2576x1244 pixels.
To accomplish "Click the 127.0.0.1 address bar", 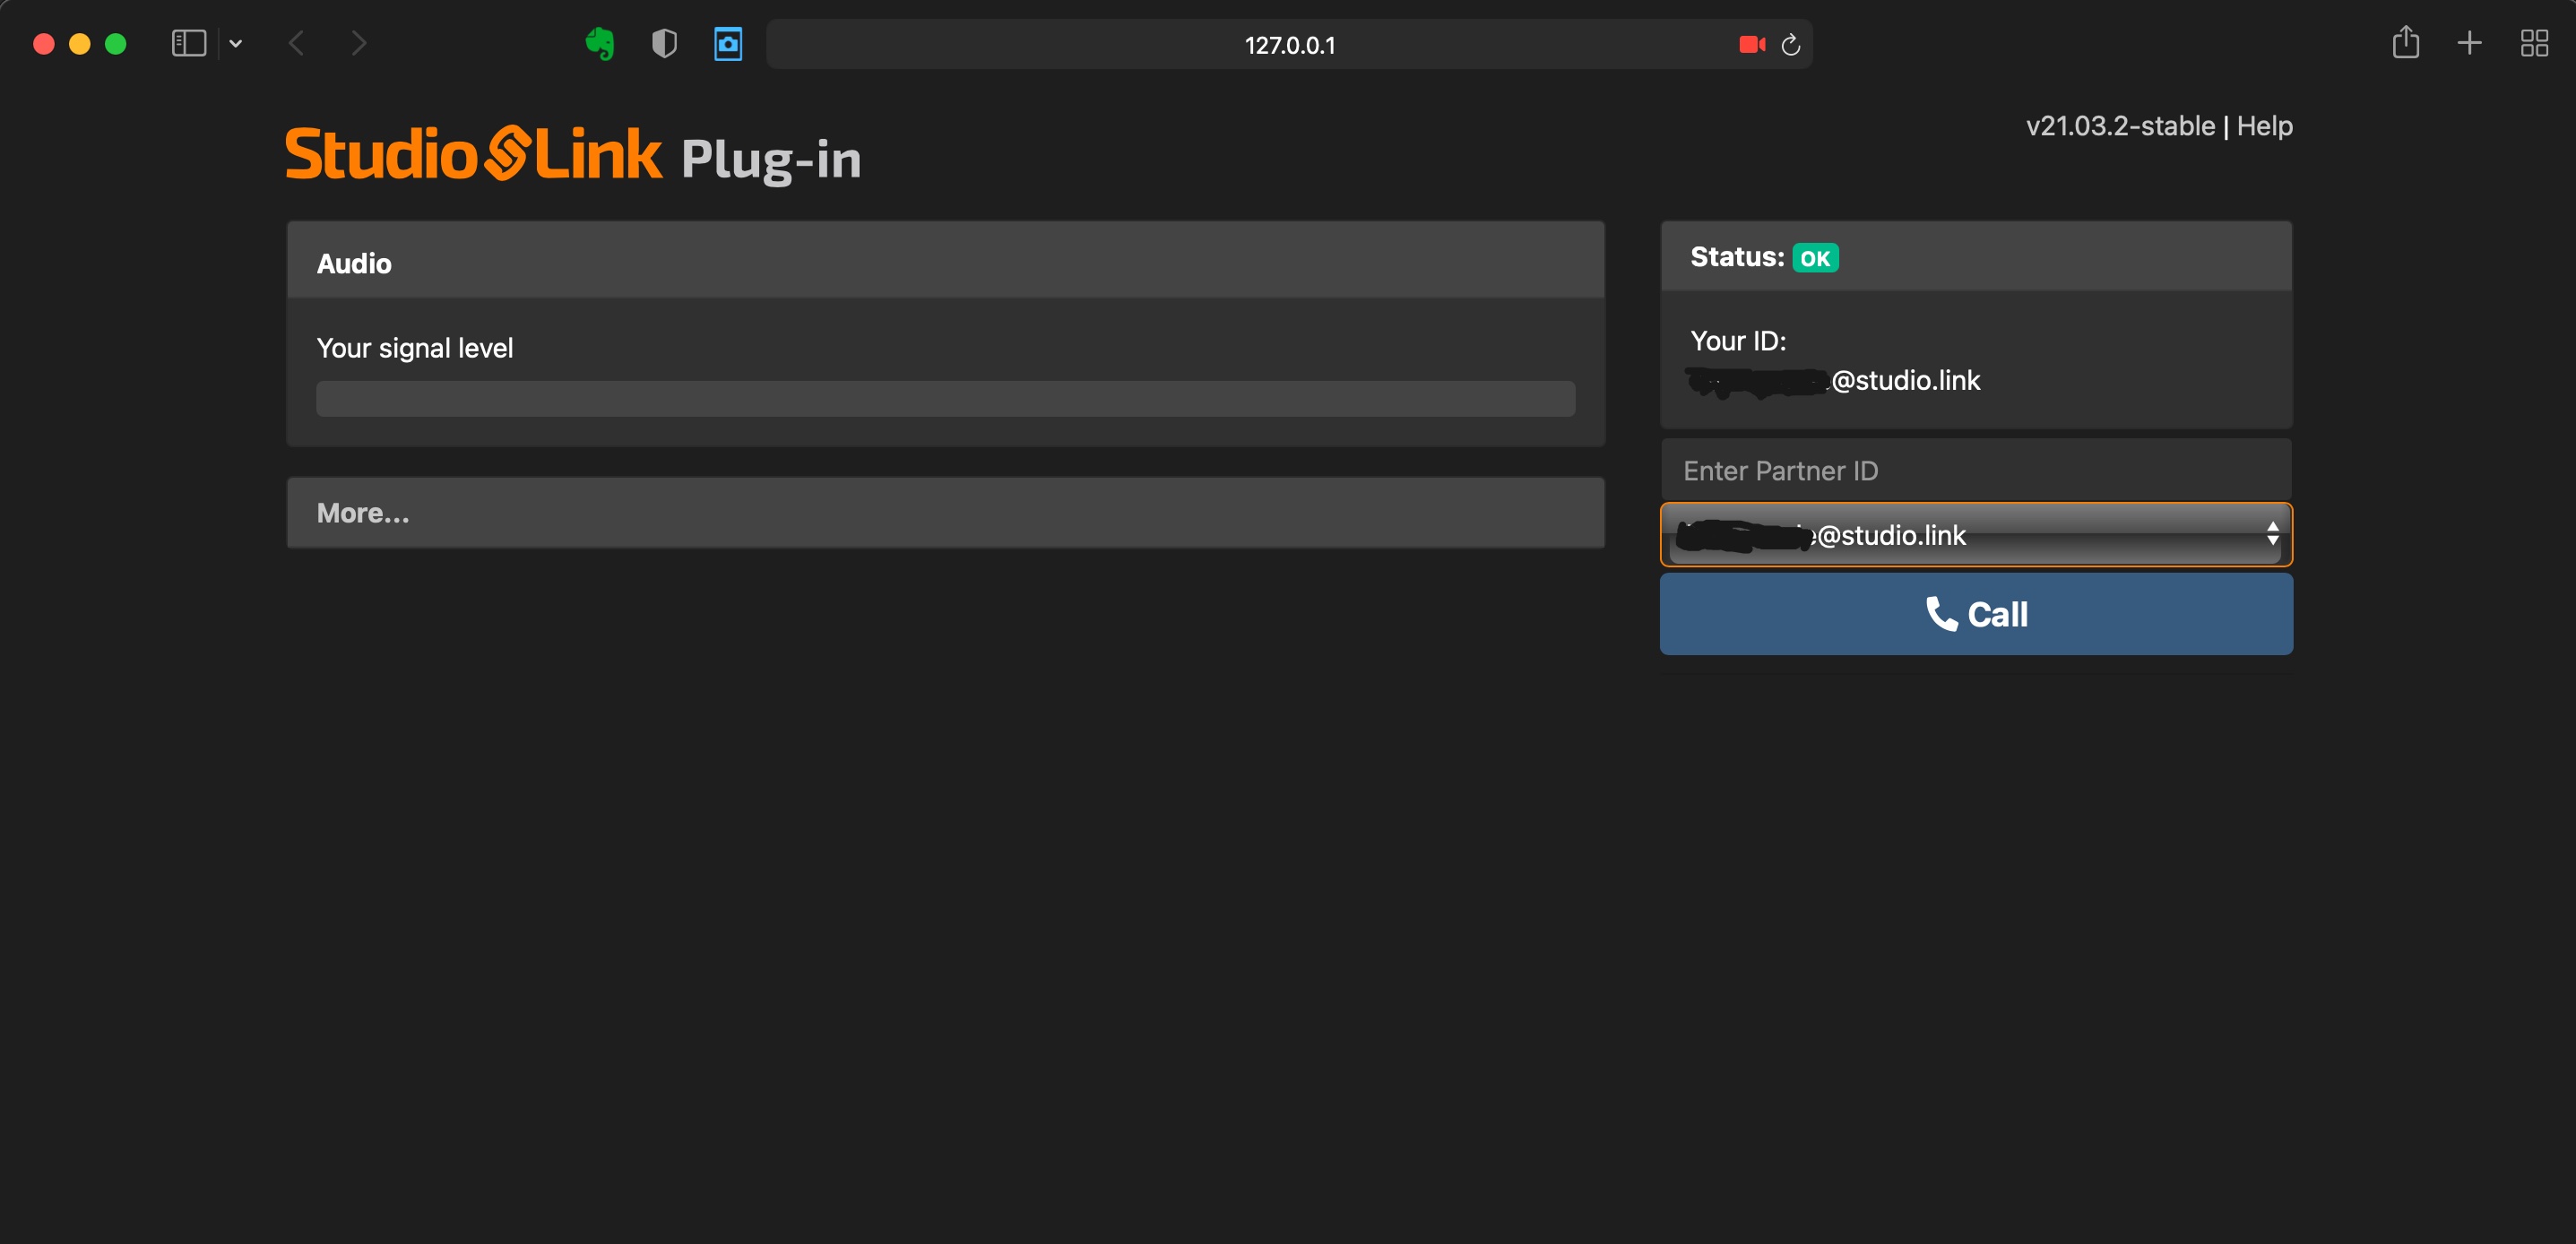I will (x=1289, y=45).
